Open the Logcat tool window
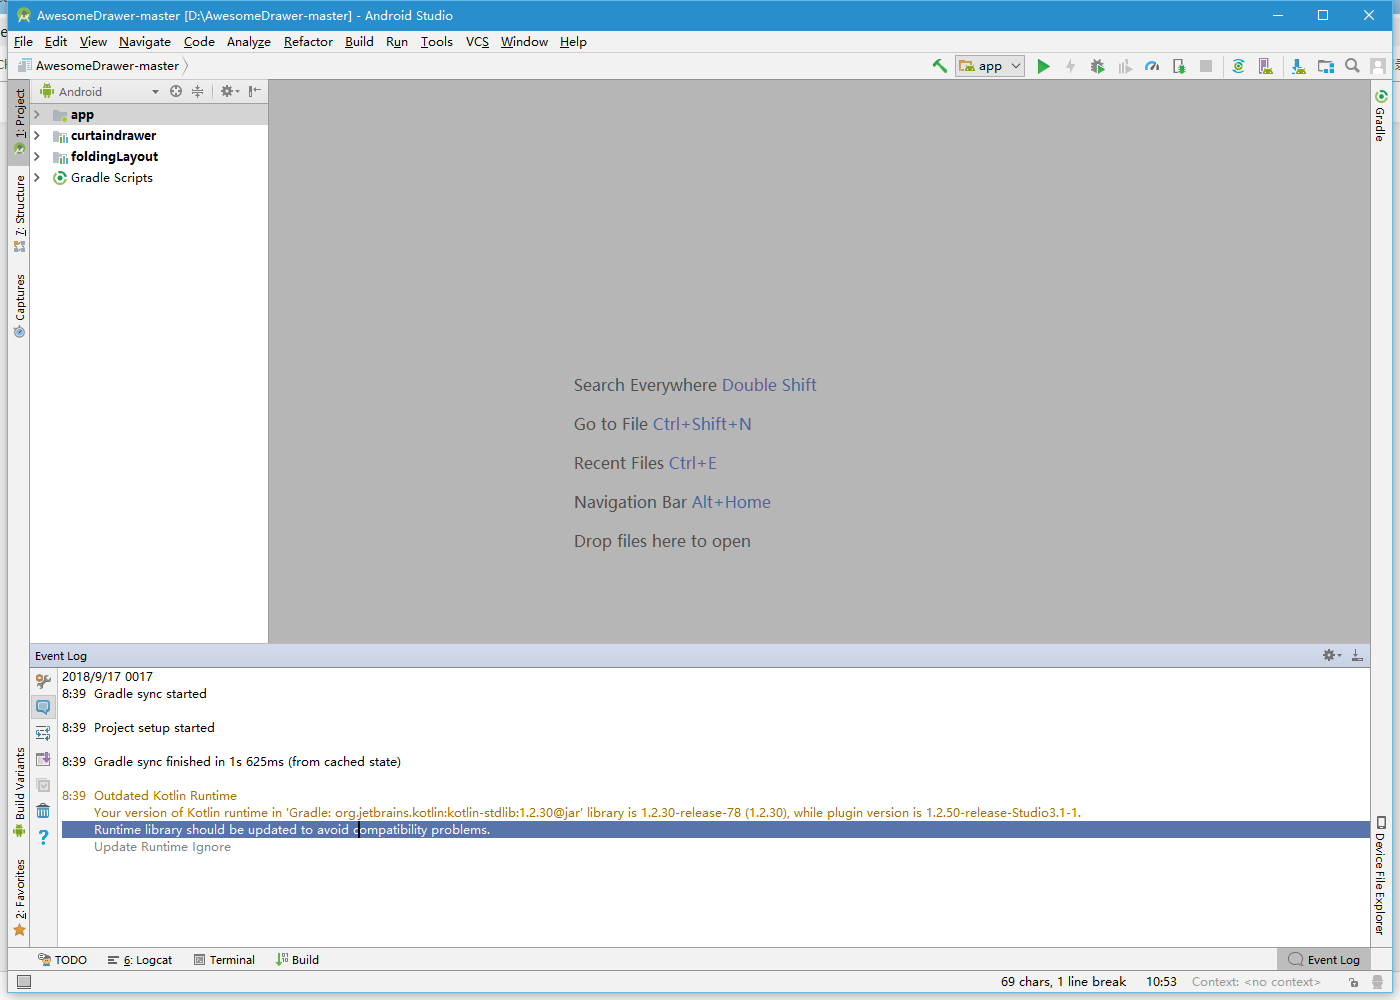The image size is (1400, 1000). click(140, 960)
